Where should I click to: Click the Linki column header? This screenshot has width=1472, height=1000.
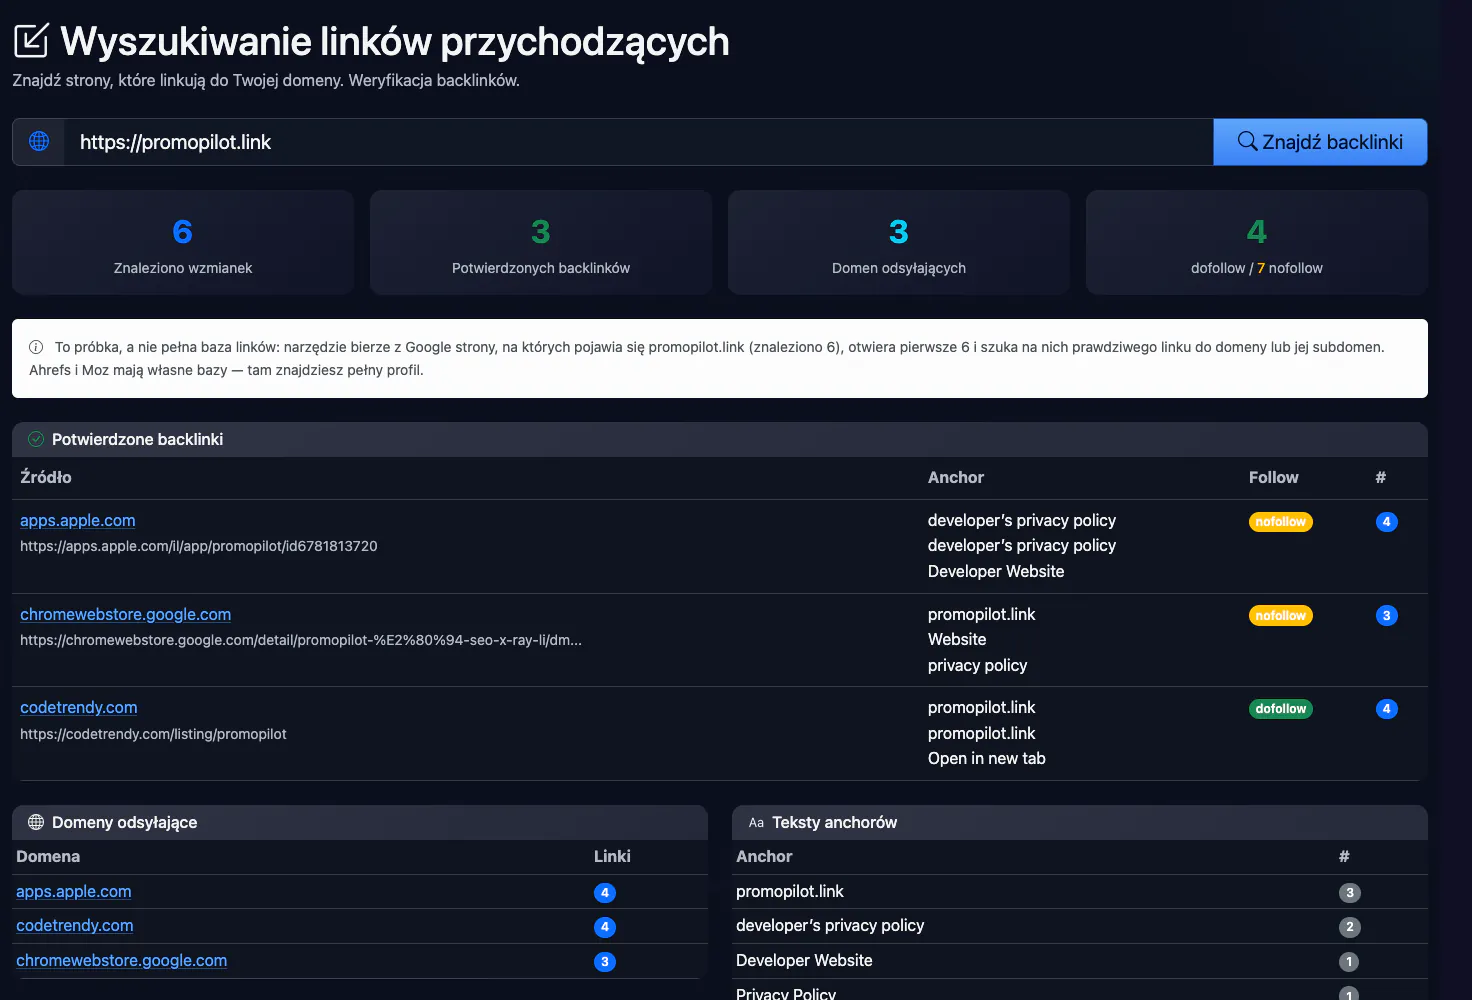pyautogui.click(x=612, y=856)
